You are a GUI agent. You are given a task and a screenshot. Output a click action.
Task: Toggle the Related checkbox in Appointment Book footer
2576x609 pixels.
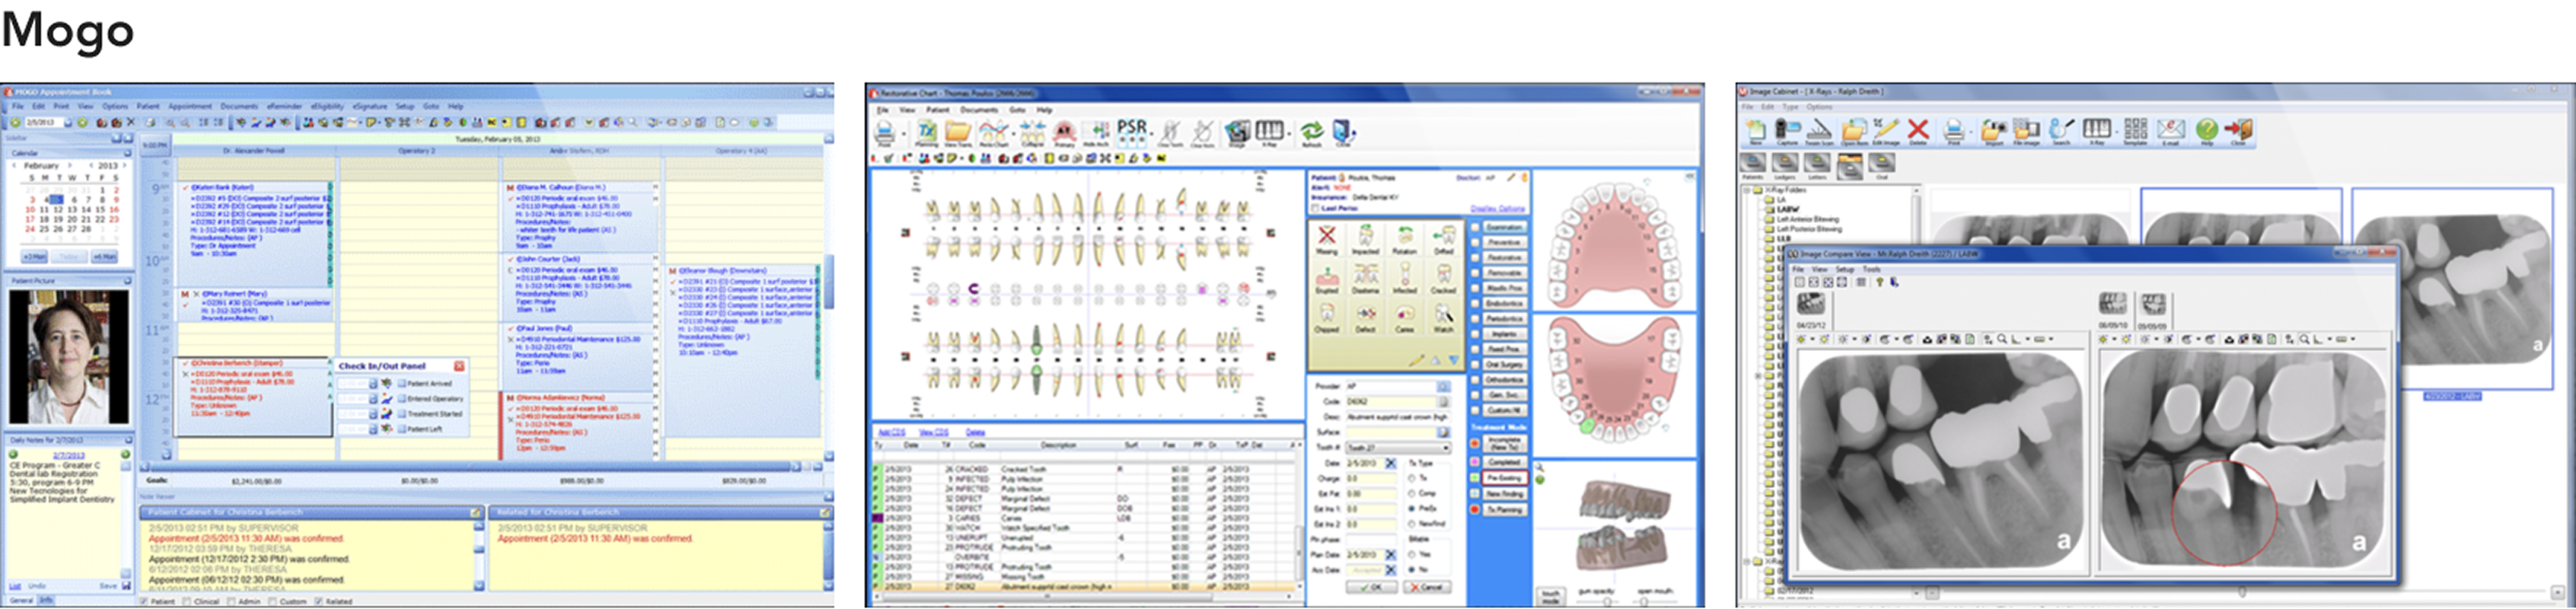pos(319,602)
